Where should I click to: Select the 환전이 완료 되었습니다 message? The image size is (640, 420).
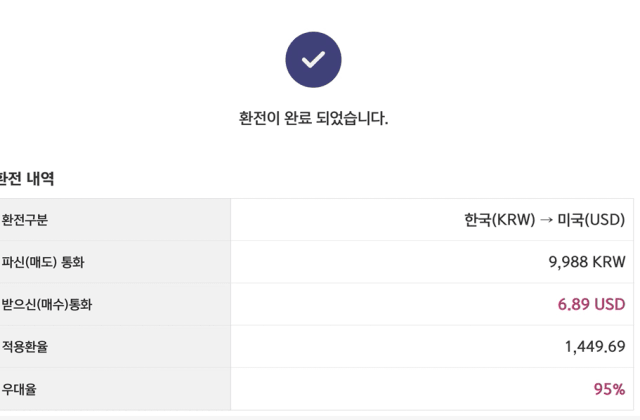pos(313,118)
